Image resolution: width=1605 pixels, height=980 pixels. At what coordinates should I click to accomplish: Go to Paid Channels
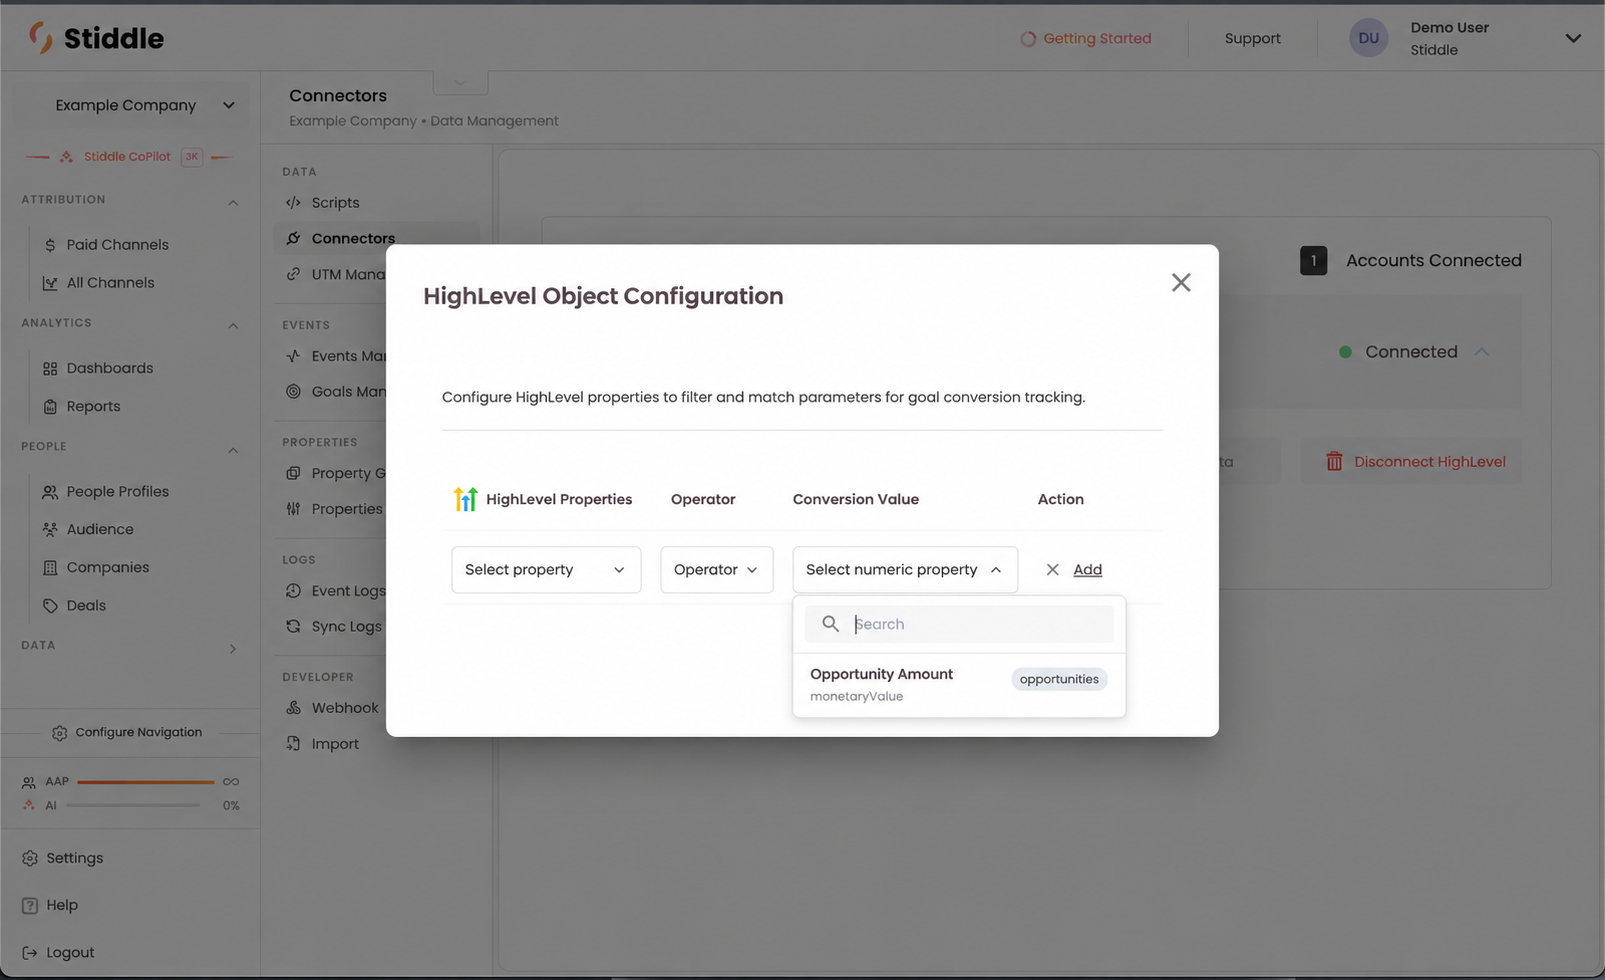coord(117,245)
